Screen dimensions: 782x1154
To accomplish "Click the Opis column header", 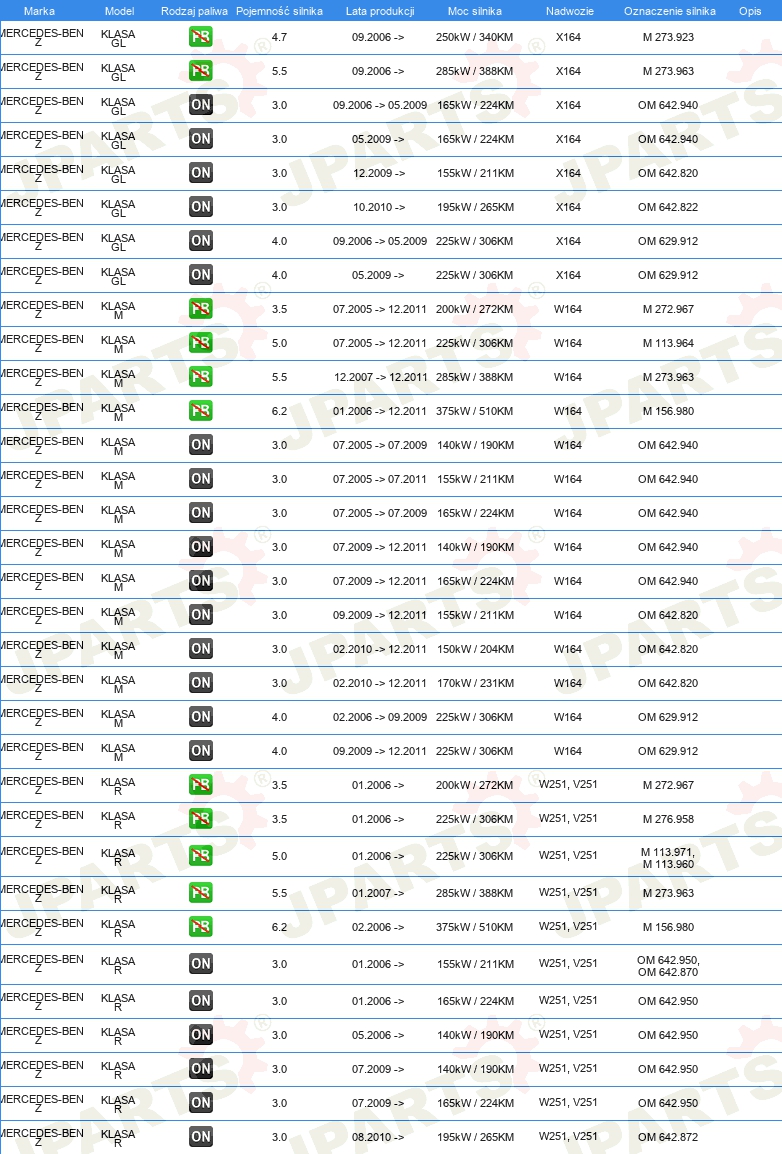I will (750, 11).
